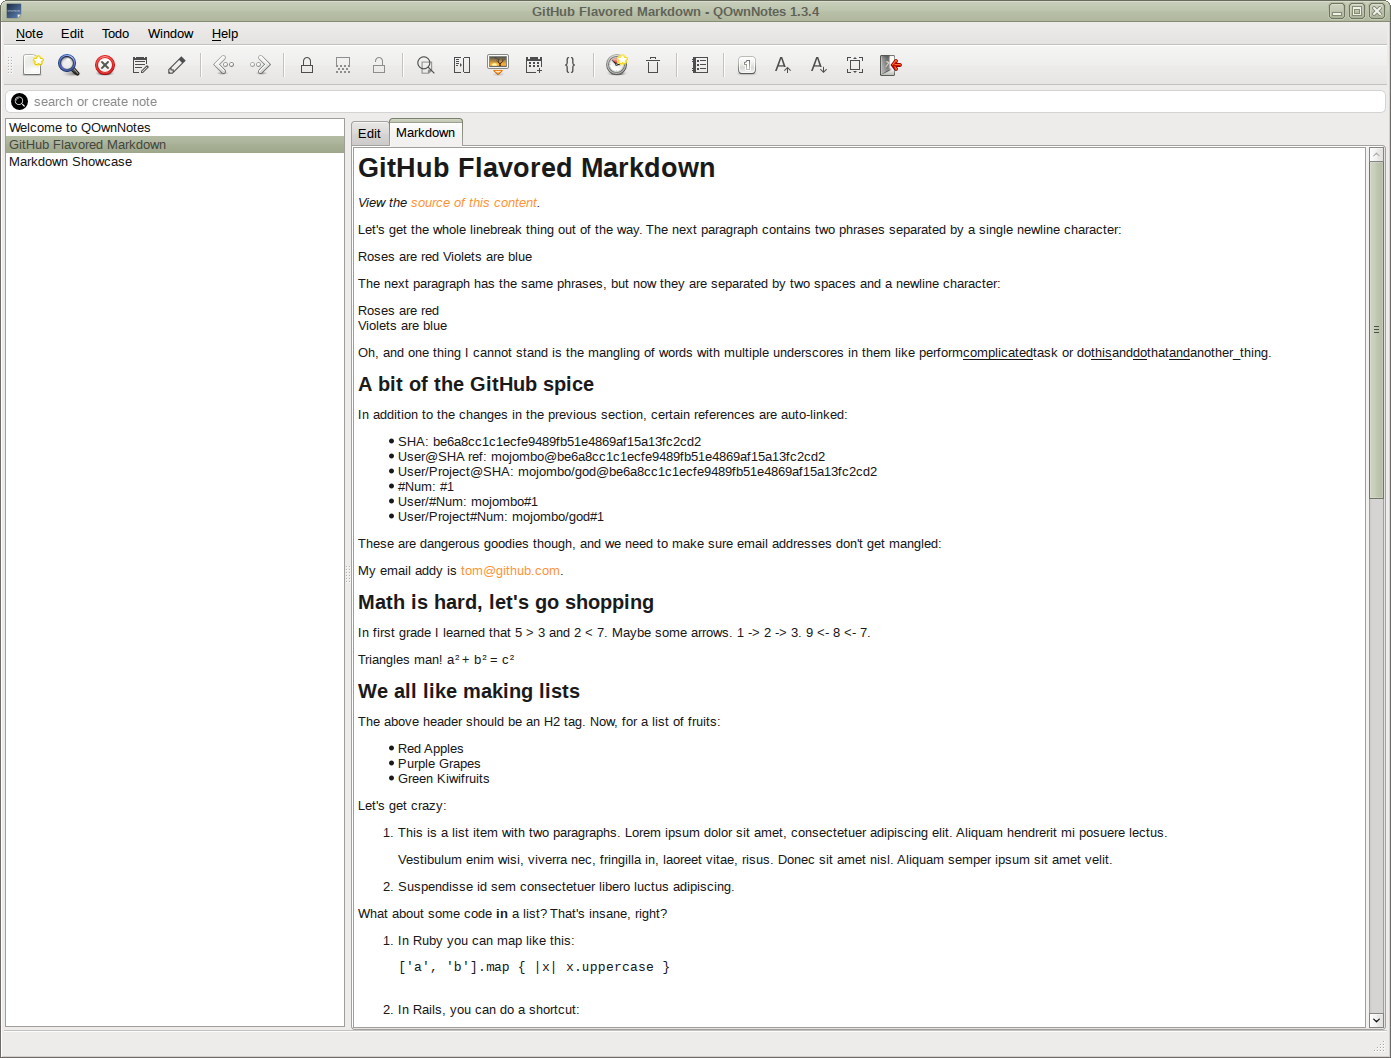This screenshot has width=1391, height=1058.
Task: Click the dotted edit encrypted note icon
Action: pos(343,65)
